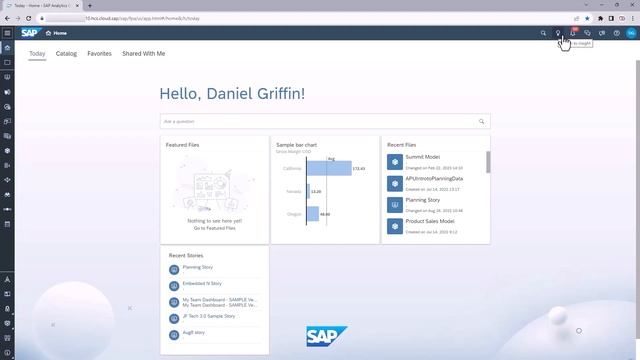Open Search to Insight lightbulb icon
Viewport: 640px width, 360px height.
[x=558, y=33]
